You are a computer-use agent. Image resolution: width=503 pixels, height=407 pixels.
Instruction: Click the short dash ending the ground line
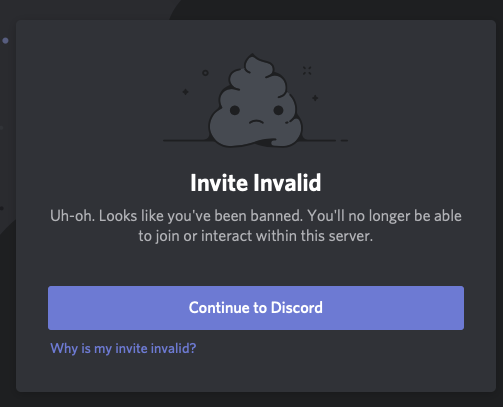344,140
